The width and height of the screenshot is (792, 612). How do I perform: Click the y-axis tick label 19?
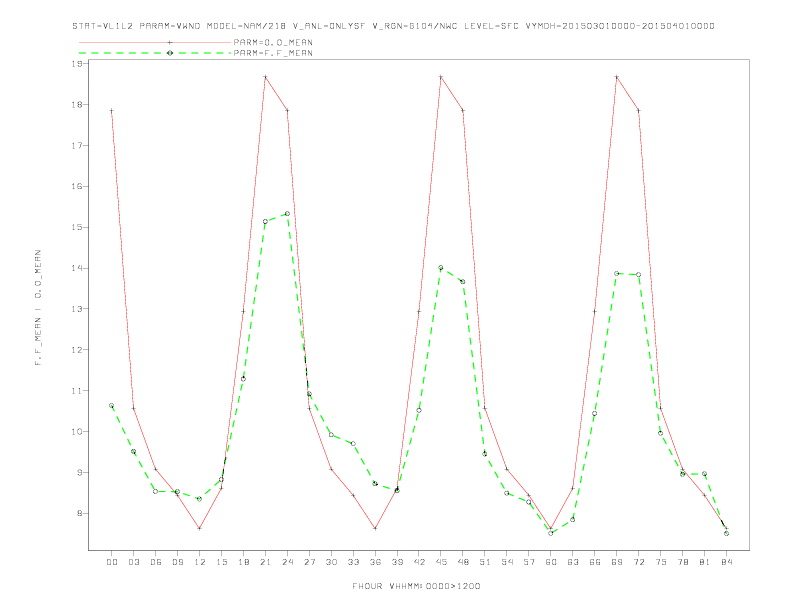tap(77, 64)
